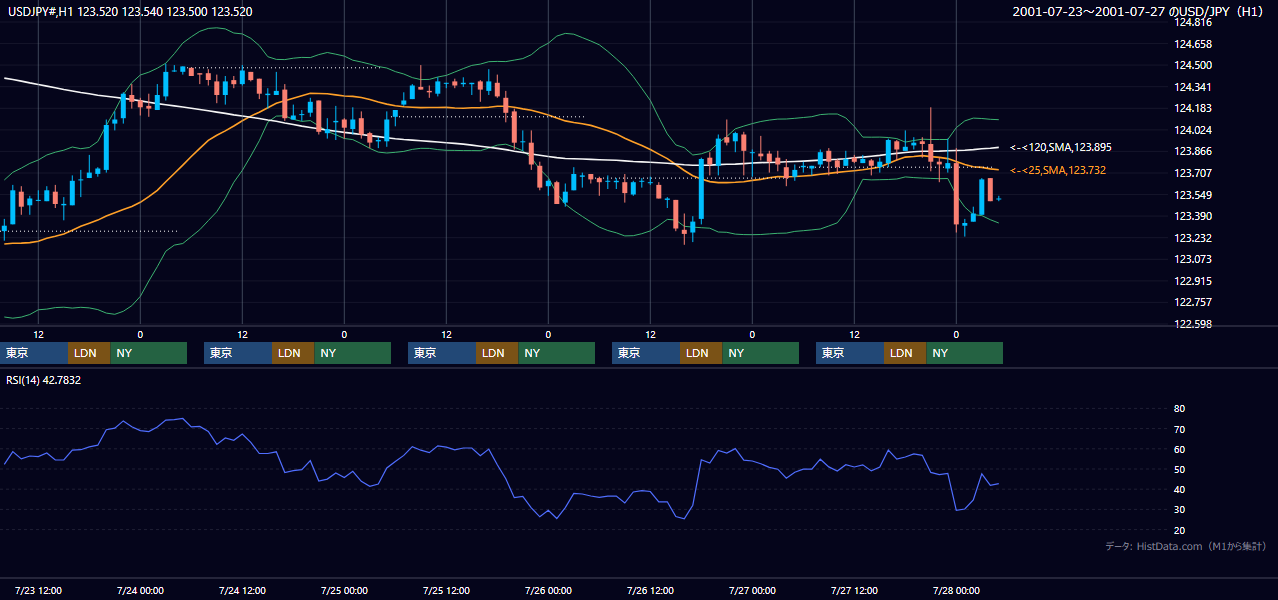Select the 2001-07-23〜2001-07-27 USD/JPY title
Screen dimensions: 1278x600
pos(1138,11)
